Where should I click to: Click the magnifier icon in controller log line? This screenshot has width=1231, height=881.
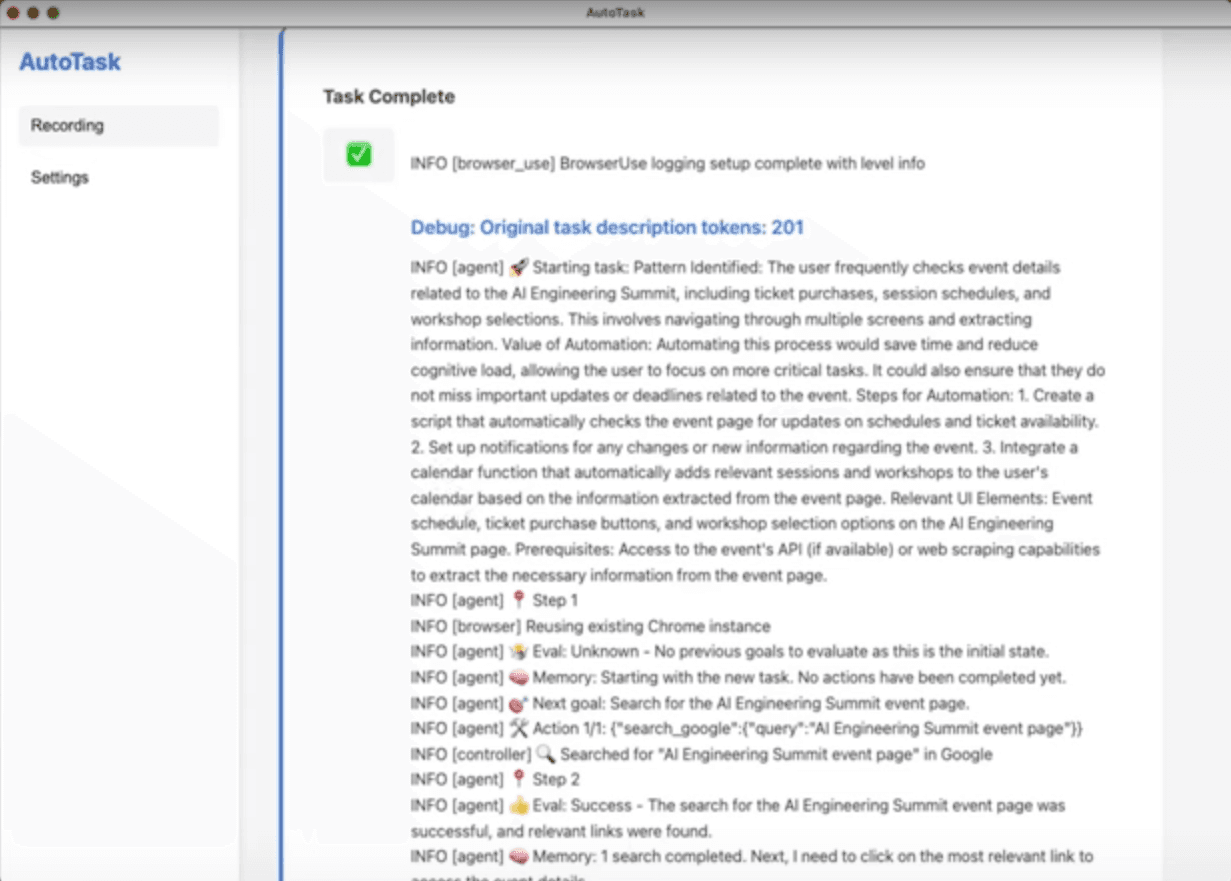coord(546,754)
